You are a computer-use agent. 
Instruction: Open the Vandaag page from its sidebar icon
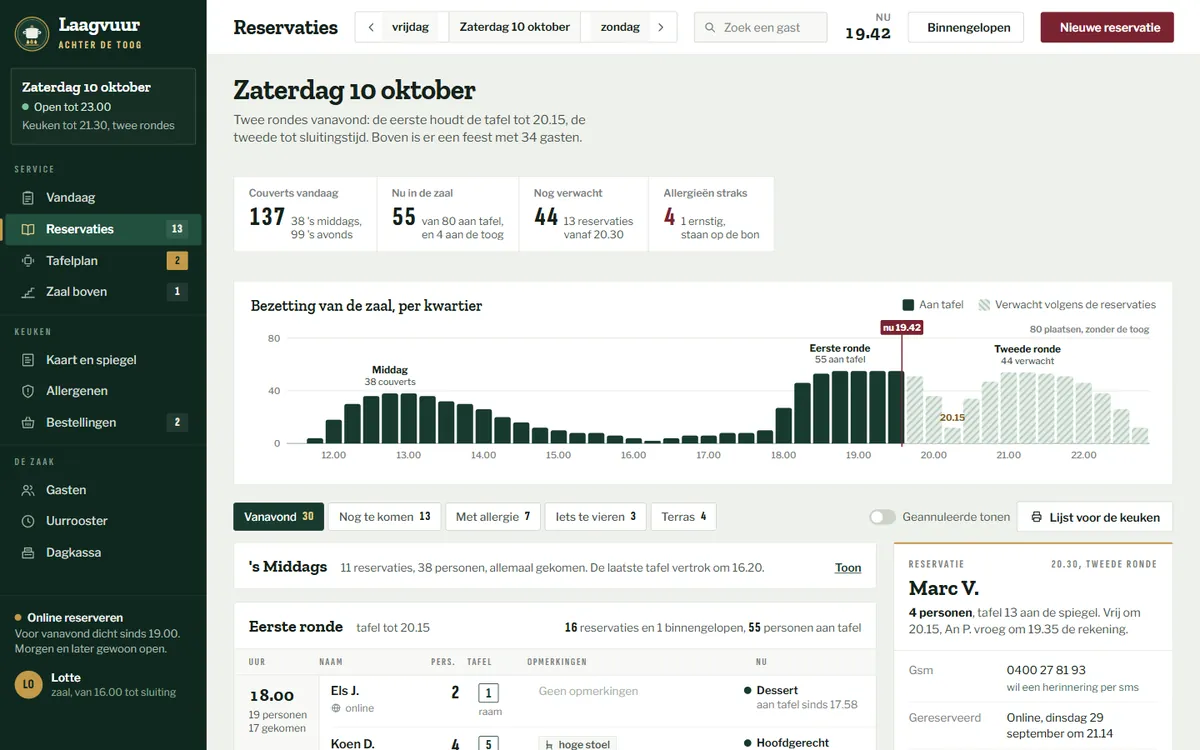[x=28, y=198]
